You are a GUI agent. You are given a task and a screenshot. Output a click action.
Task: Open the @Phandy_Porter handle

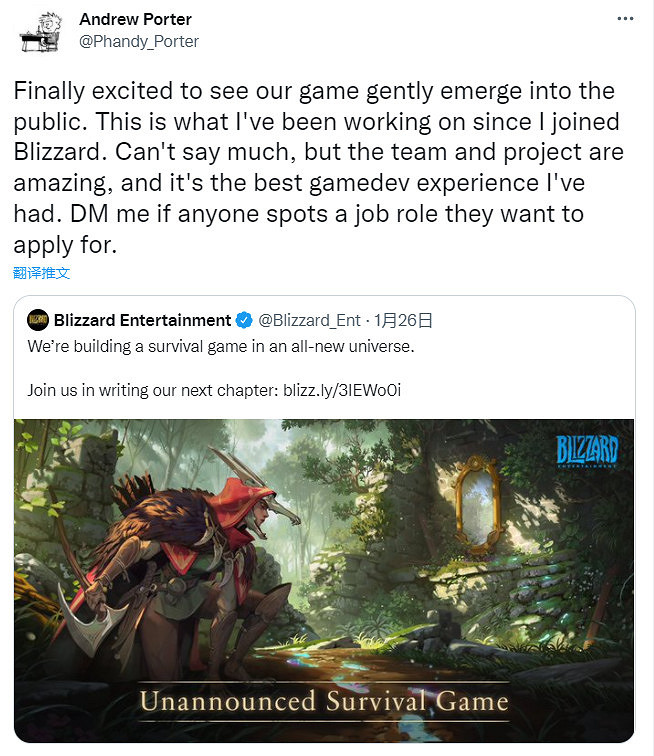click(x=139, y=41)
